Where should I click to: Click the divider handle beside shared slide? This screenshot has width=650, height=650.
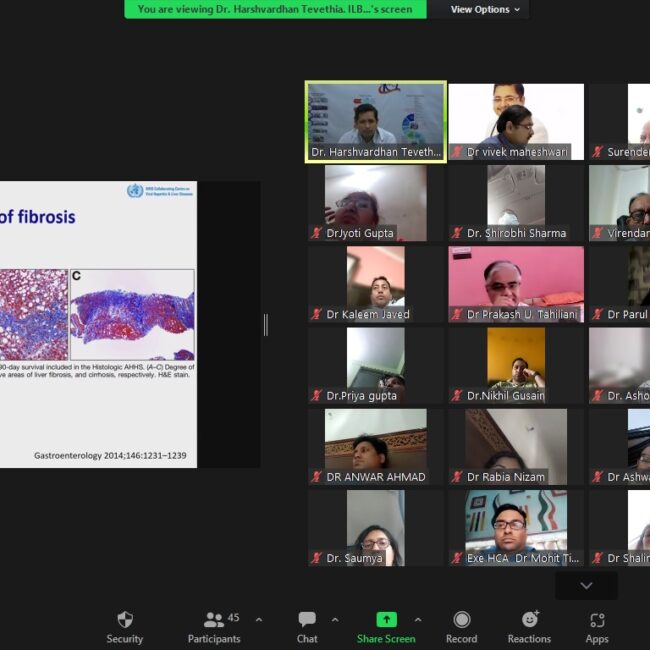tap(265, 324)
